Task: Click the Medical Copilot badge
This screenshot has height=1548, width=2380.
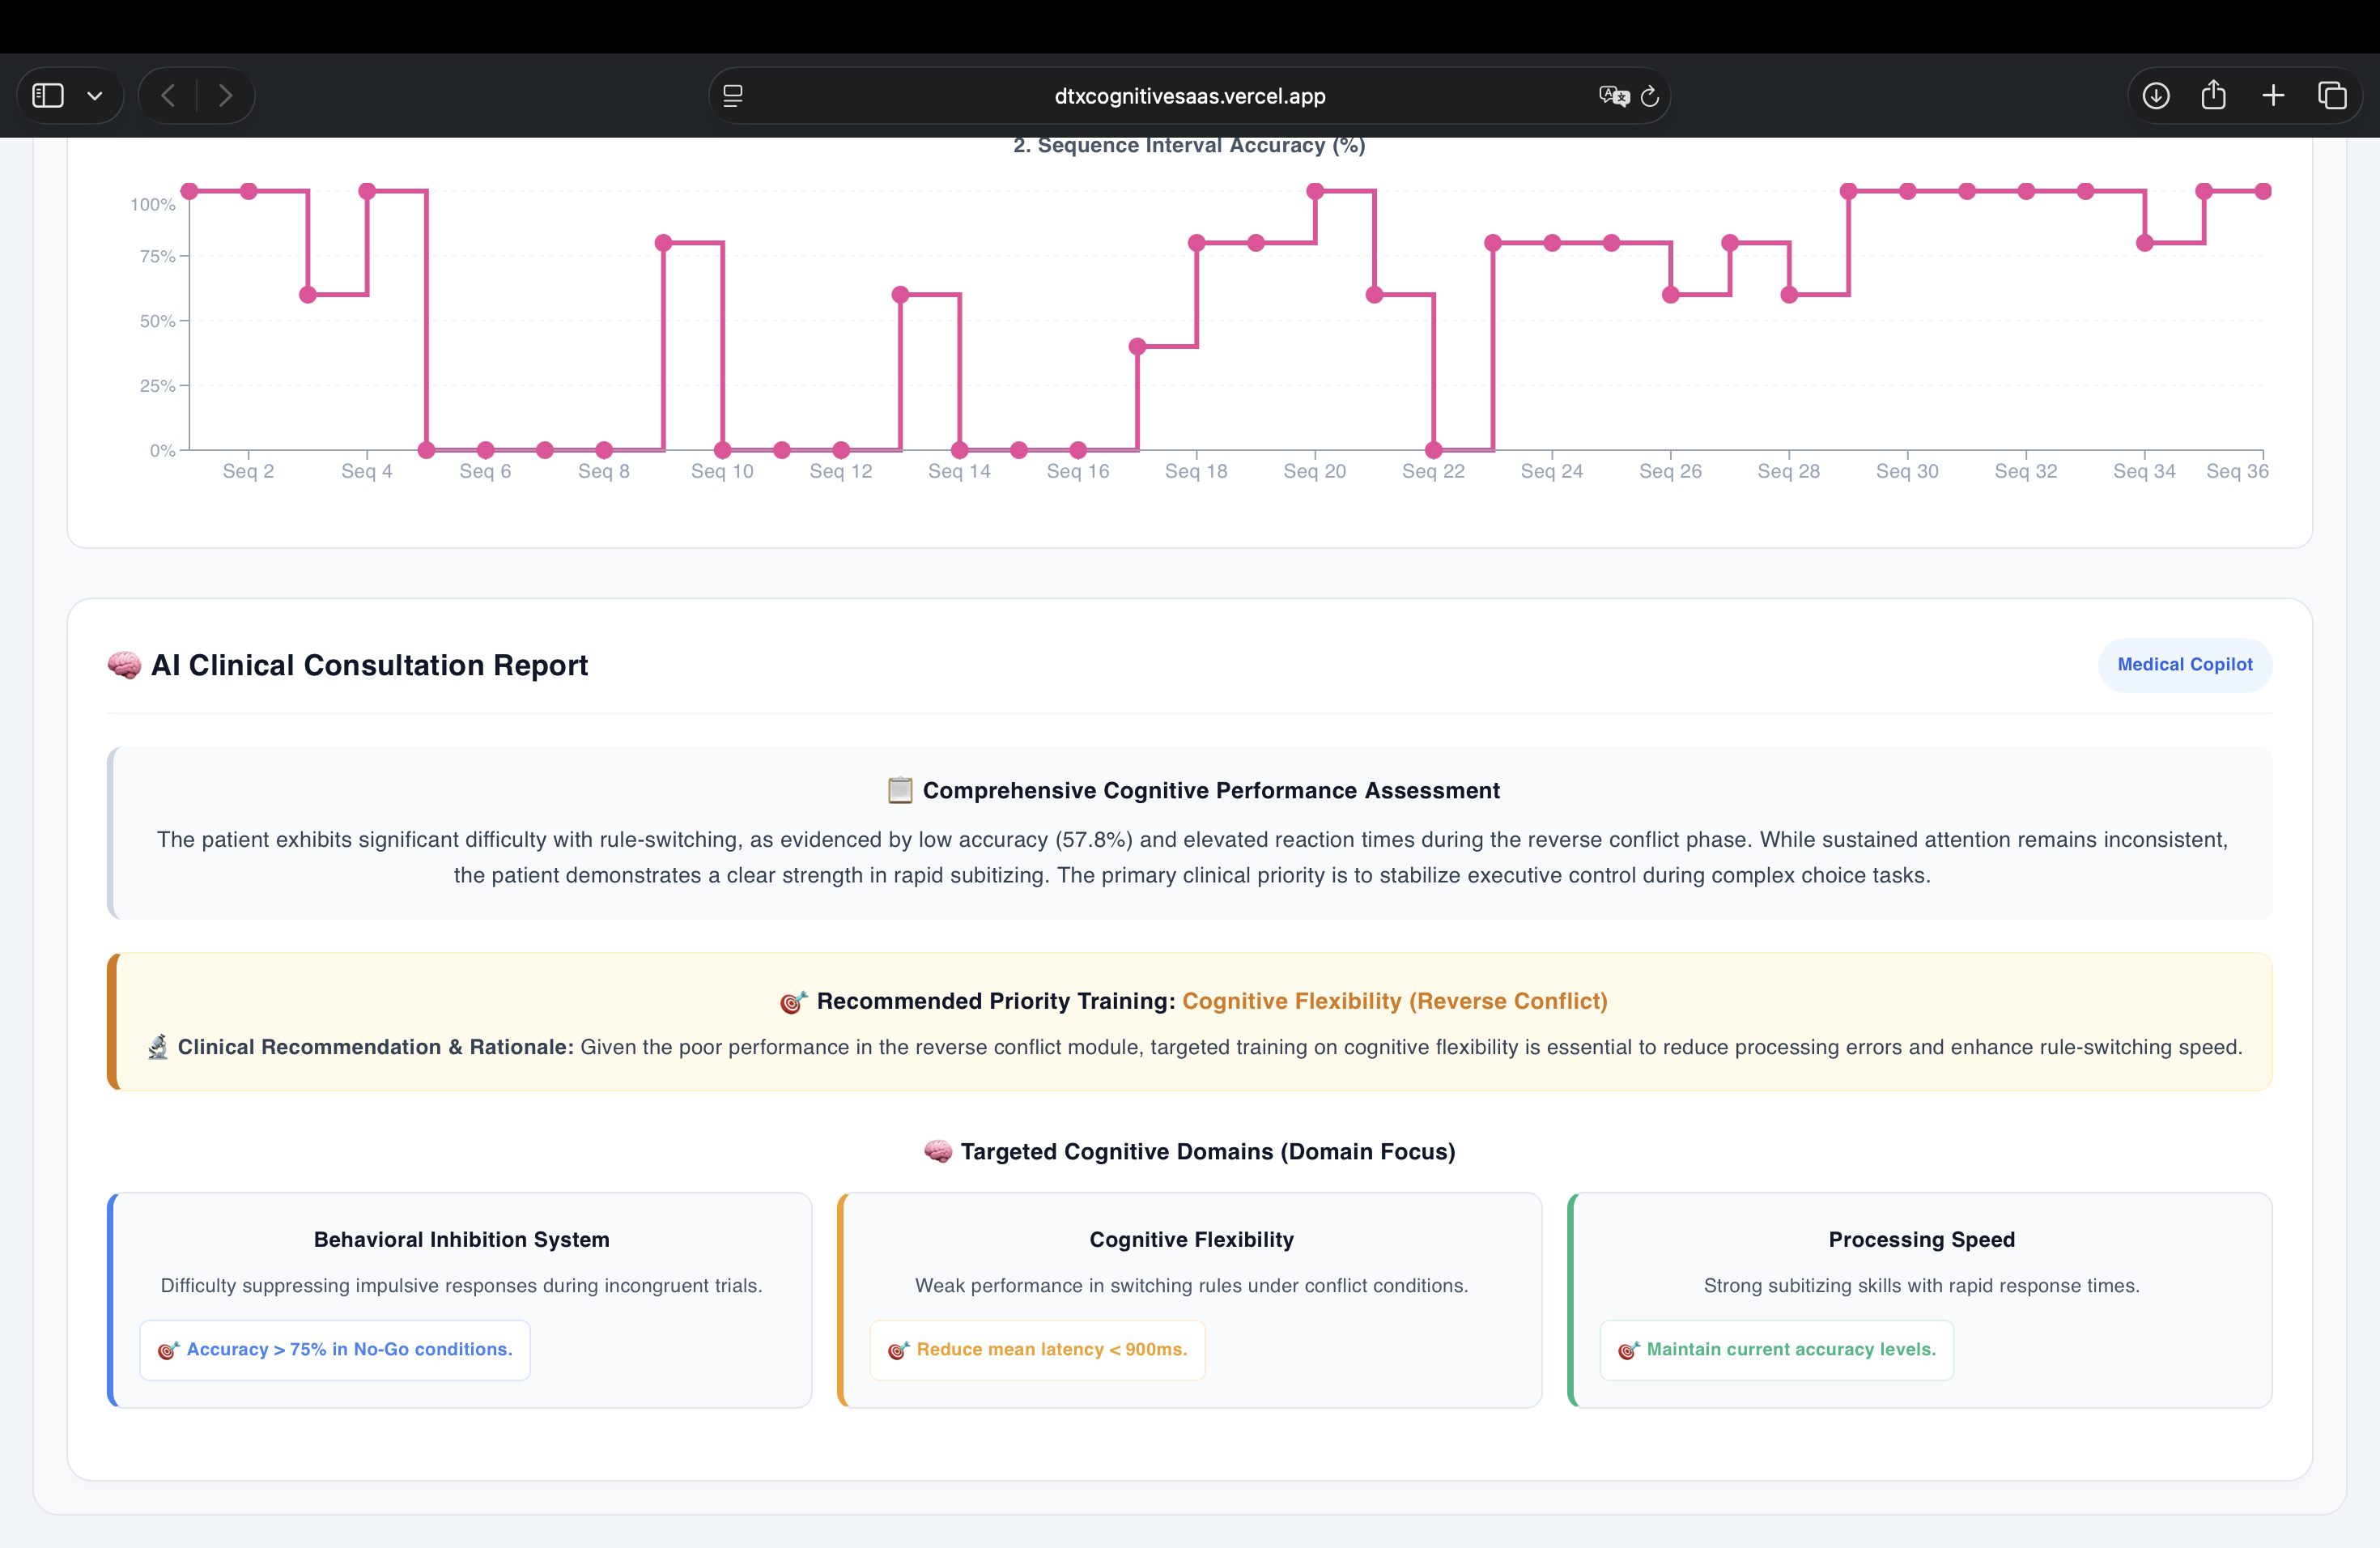Action: (2185, 665)
